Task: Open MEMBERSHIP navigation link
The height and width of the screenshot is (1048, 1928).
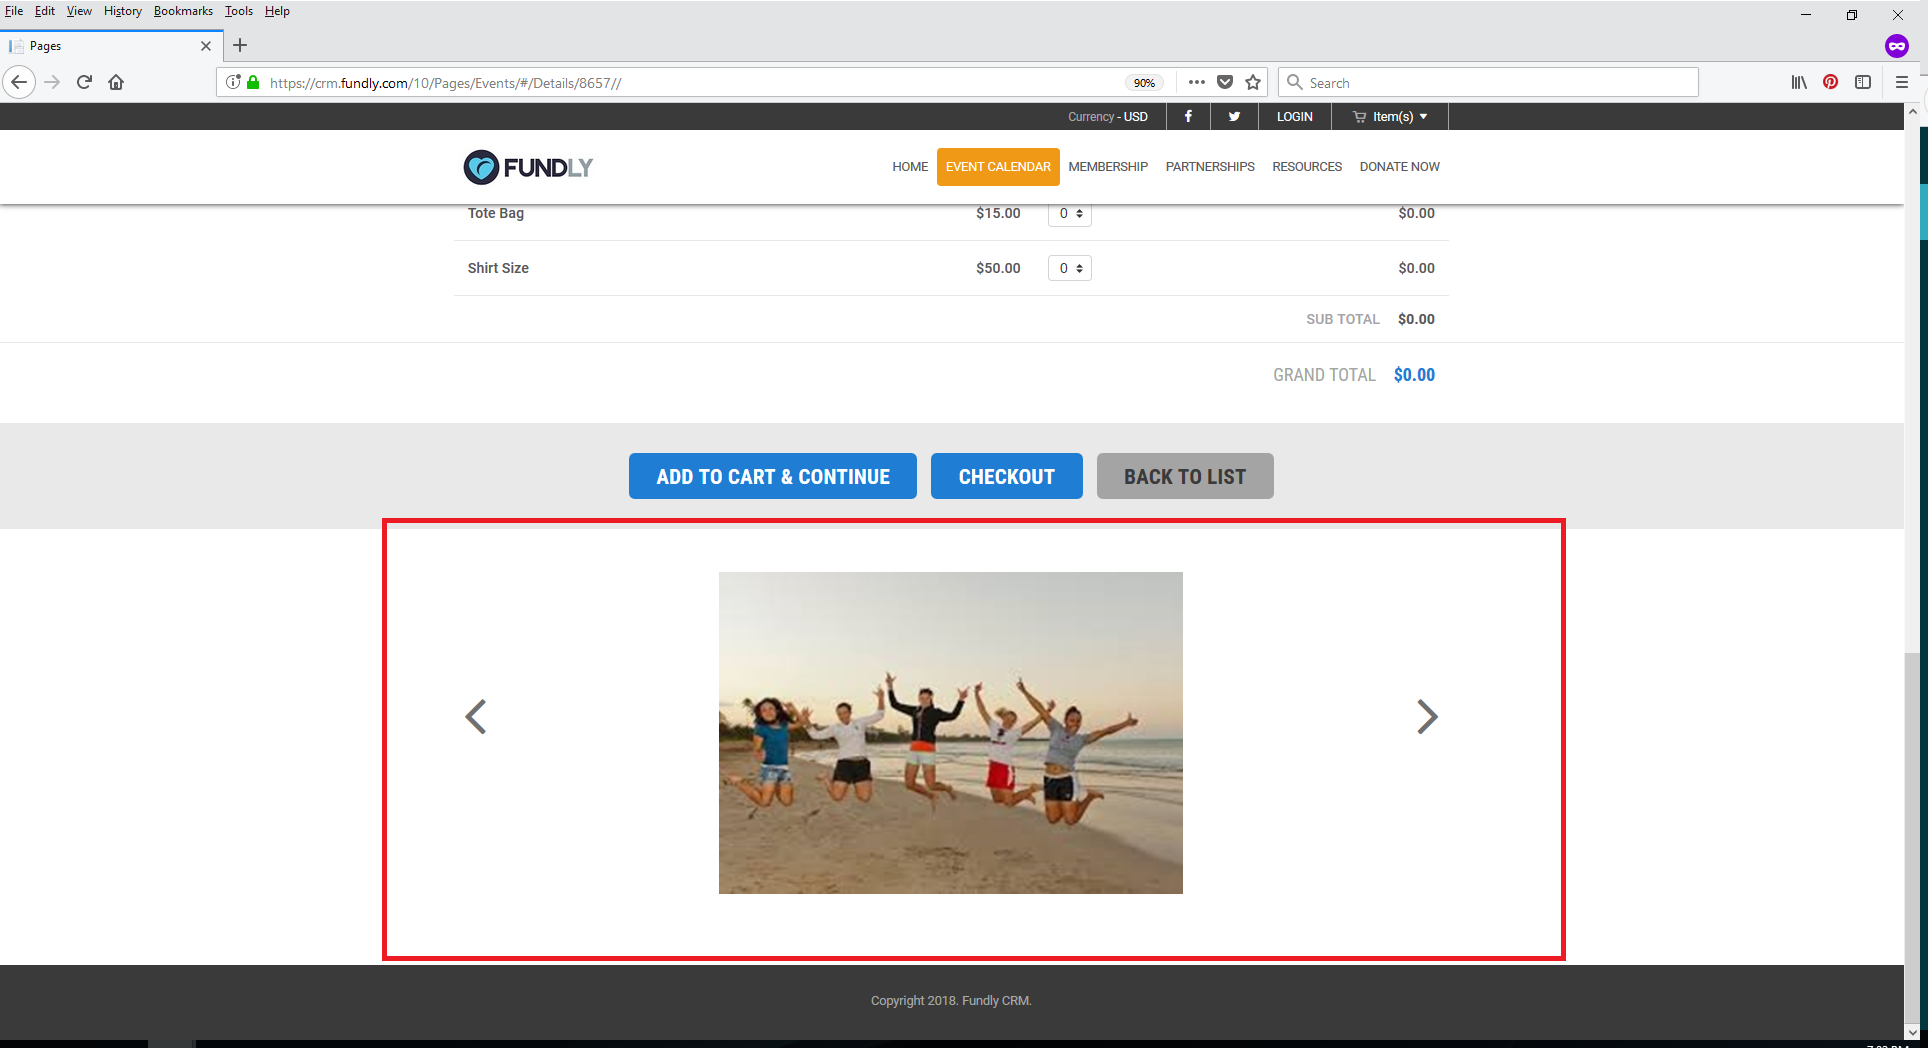Action: (1108, 167)
